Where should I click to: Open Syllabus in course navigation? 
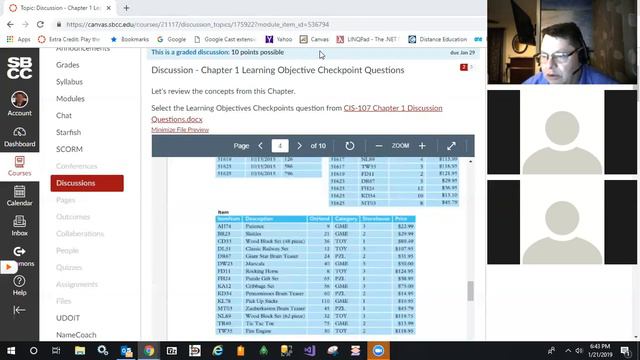pos(69,82)
